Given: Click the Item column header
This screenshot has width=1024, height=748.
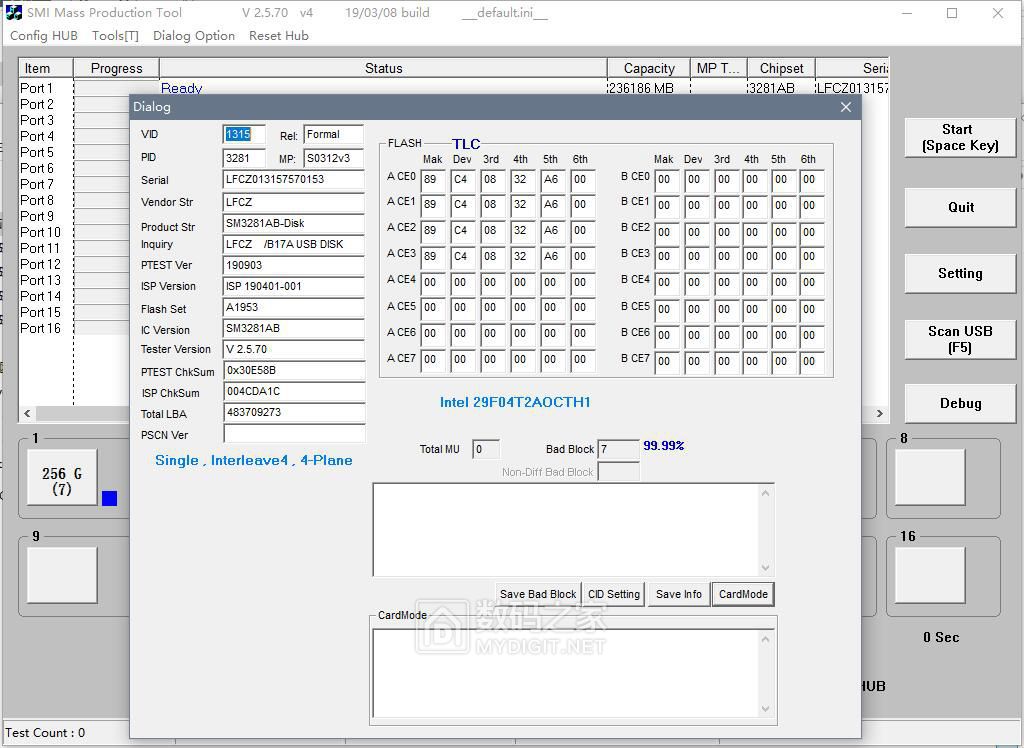Looking at the screenshot, I should 46,68.
